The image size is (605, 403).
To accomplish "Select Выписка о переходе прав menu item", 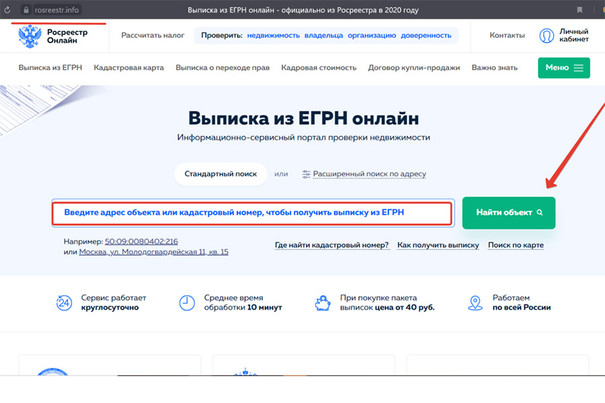I will [223, 68].
